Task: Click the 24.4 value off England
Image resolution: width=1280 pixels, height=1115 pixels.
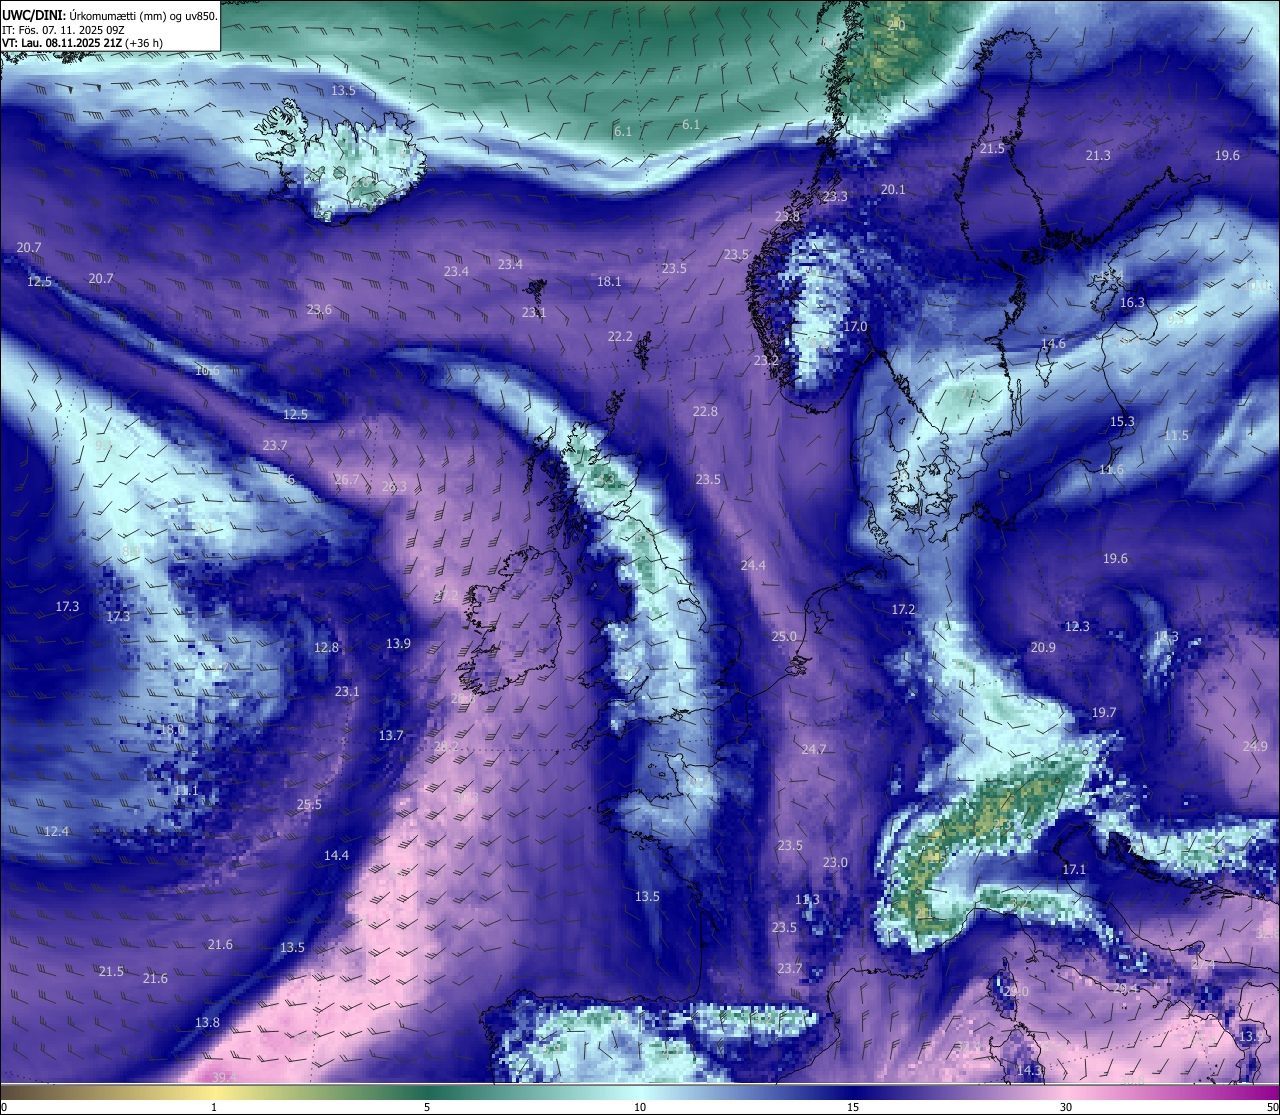Action: click(x=753, y=566)
